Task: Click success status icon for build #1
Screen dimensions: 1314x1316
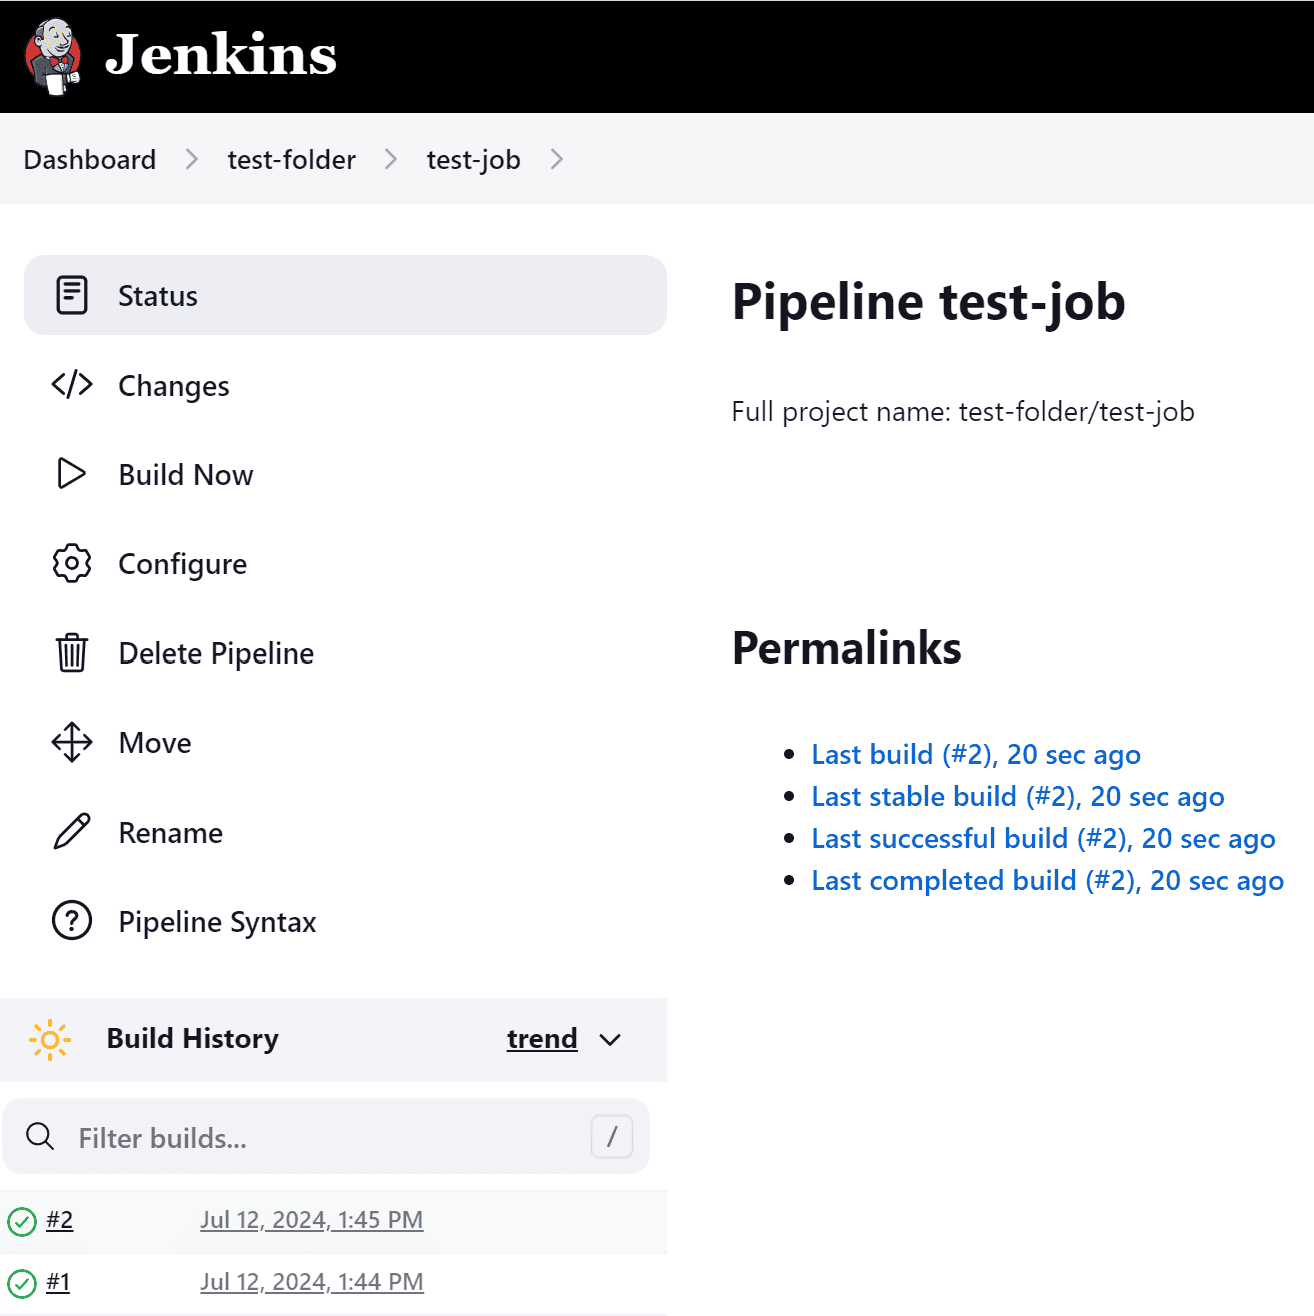Action: coord(22,1283)
